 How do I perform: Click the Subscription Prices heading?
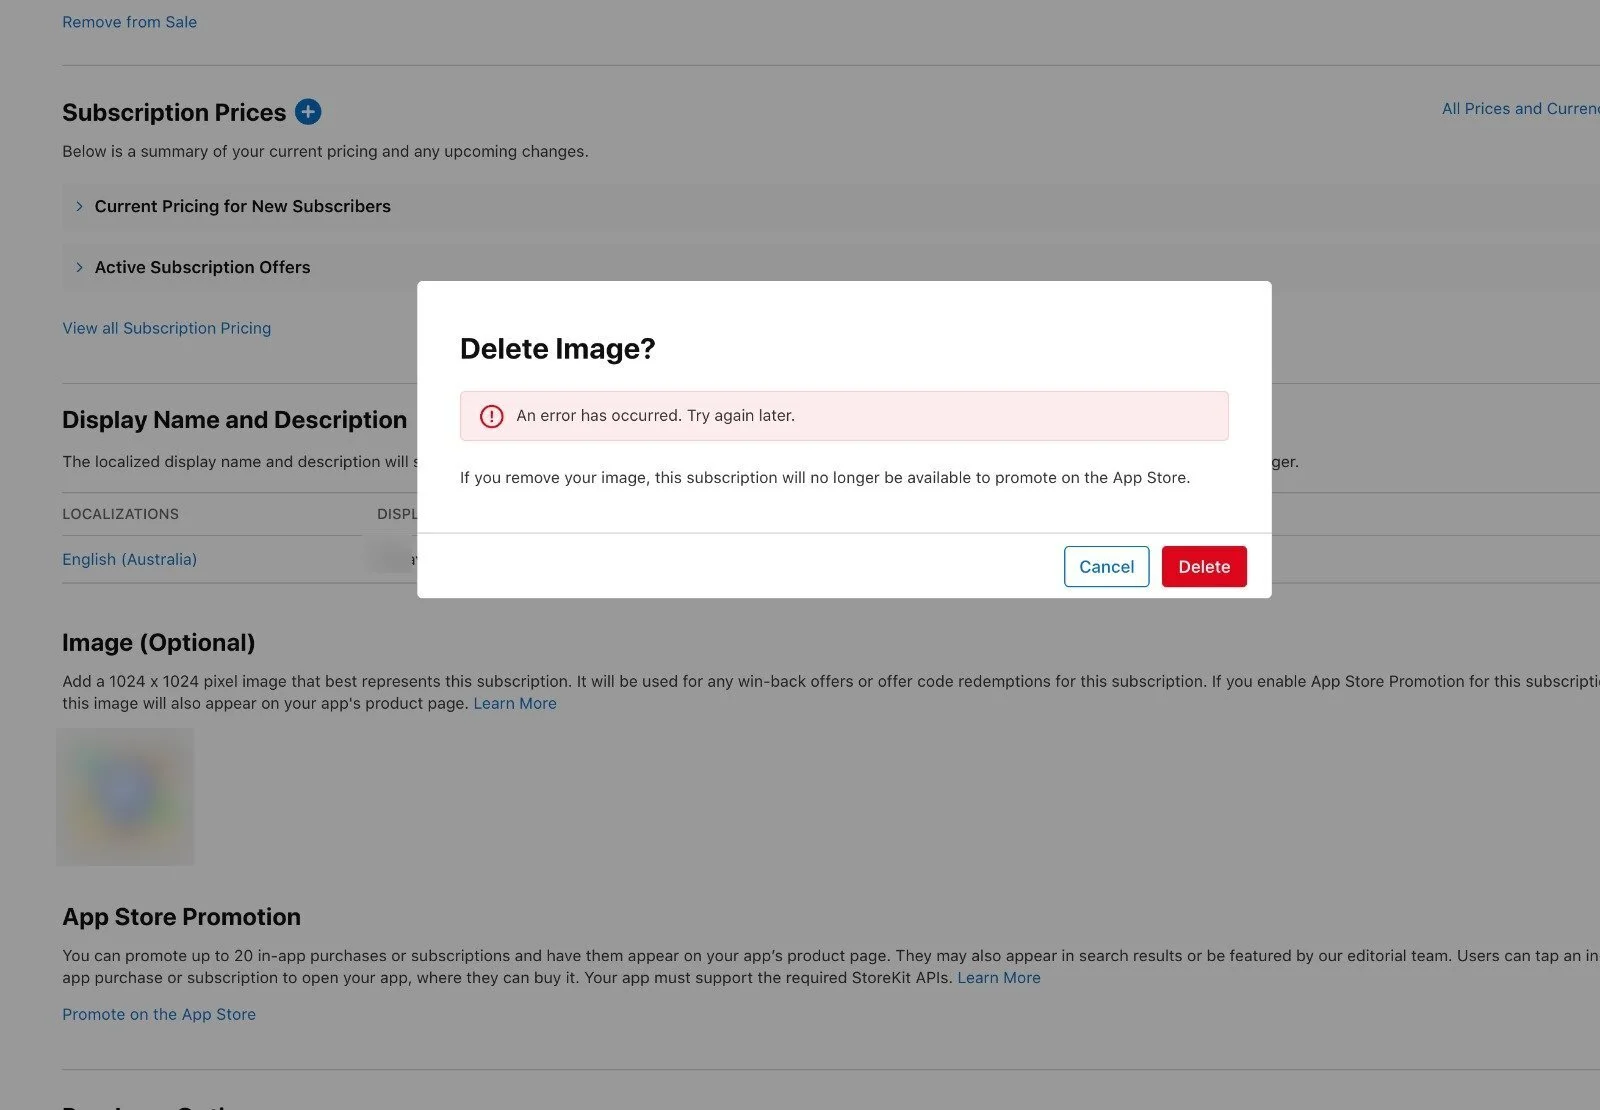(174, 112)
